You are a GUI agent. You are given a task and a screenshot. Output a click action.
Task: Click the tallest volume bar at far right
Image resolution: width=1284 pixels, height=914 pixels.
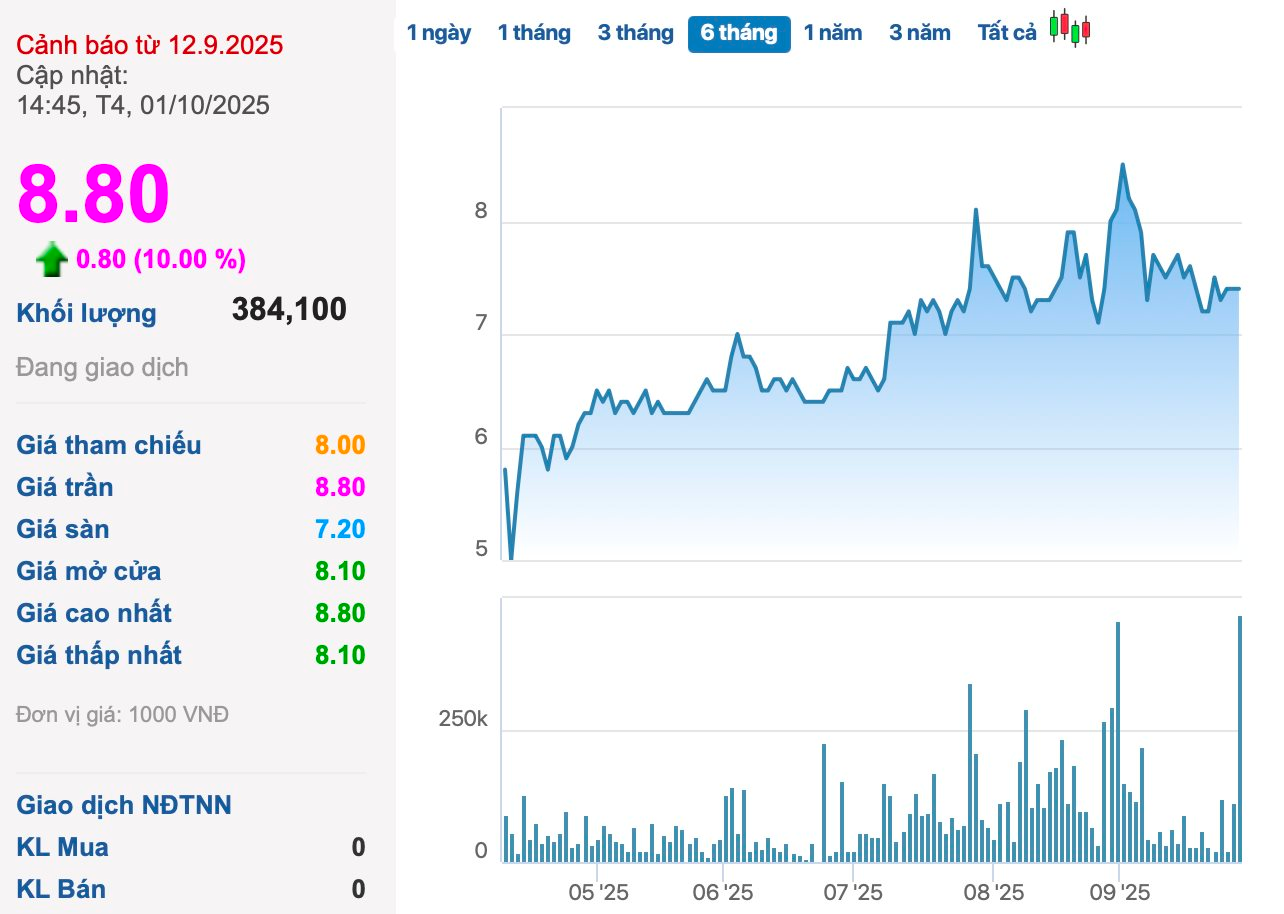click(x=1239, y=738)
